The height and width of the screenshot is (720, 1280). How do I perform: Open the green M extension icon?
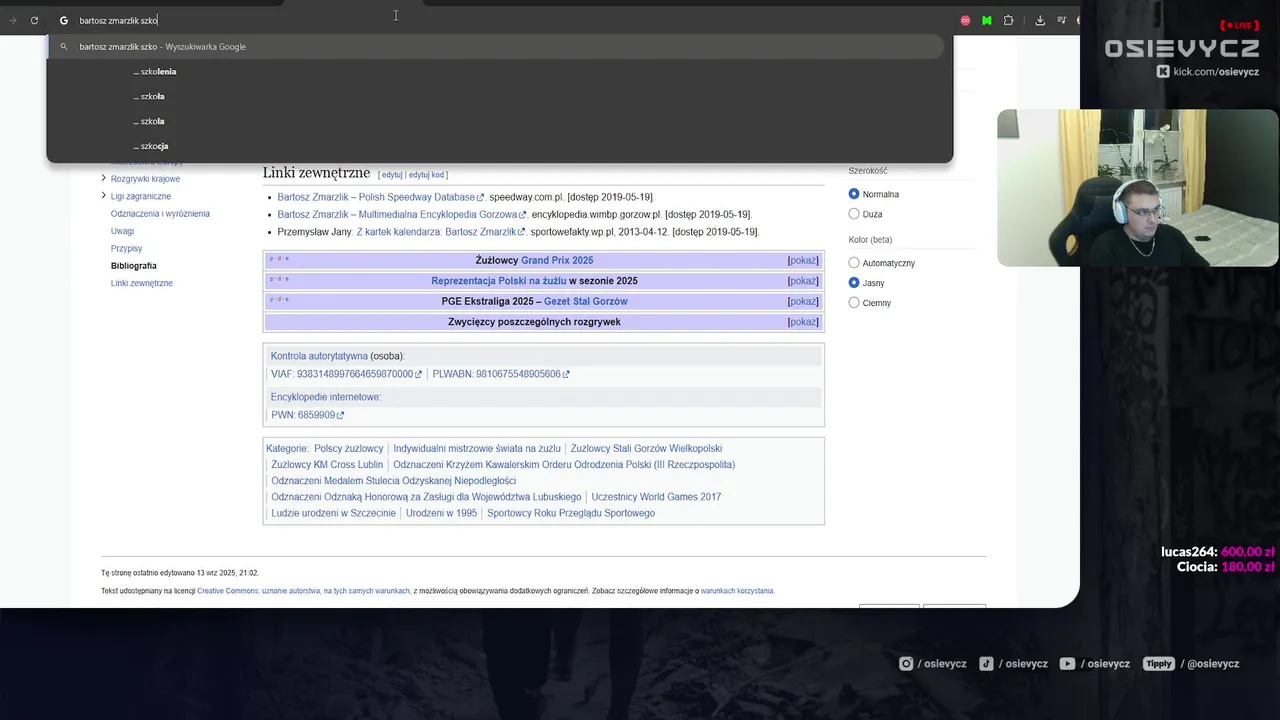pos(986,20)
